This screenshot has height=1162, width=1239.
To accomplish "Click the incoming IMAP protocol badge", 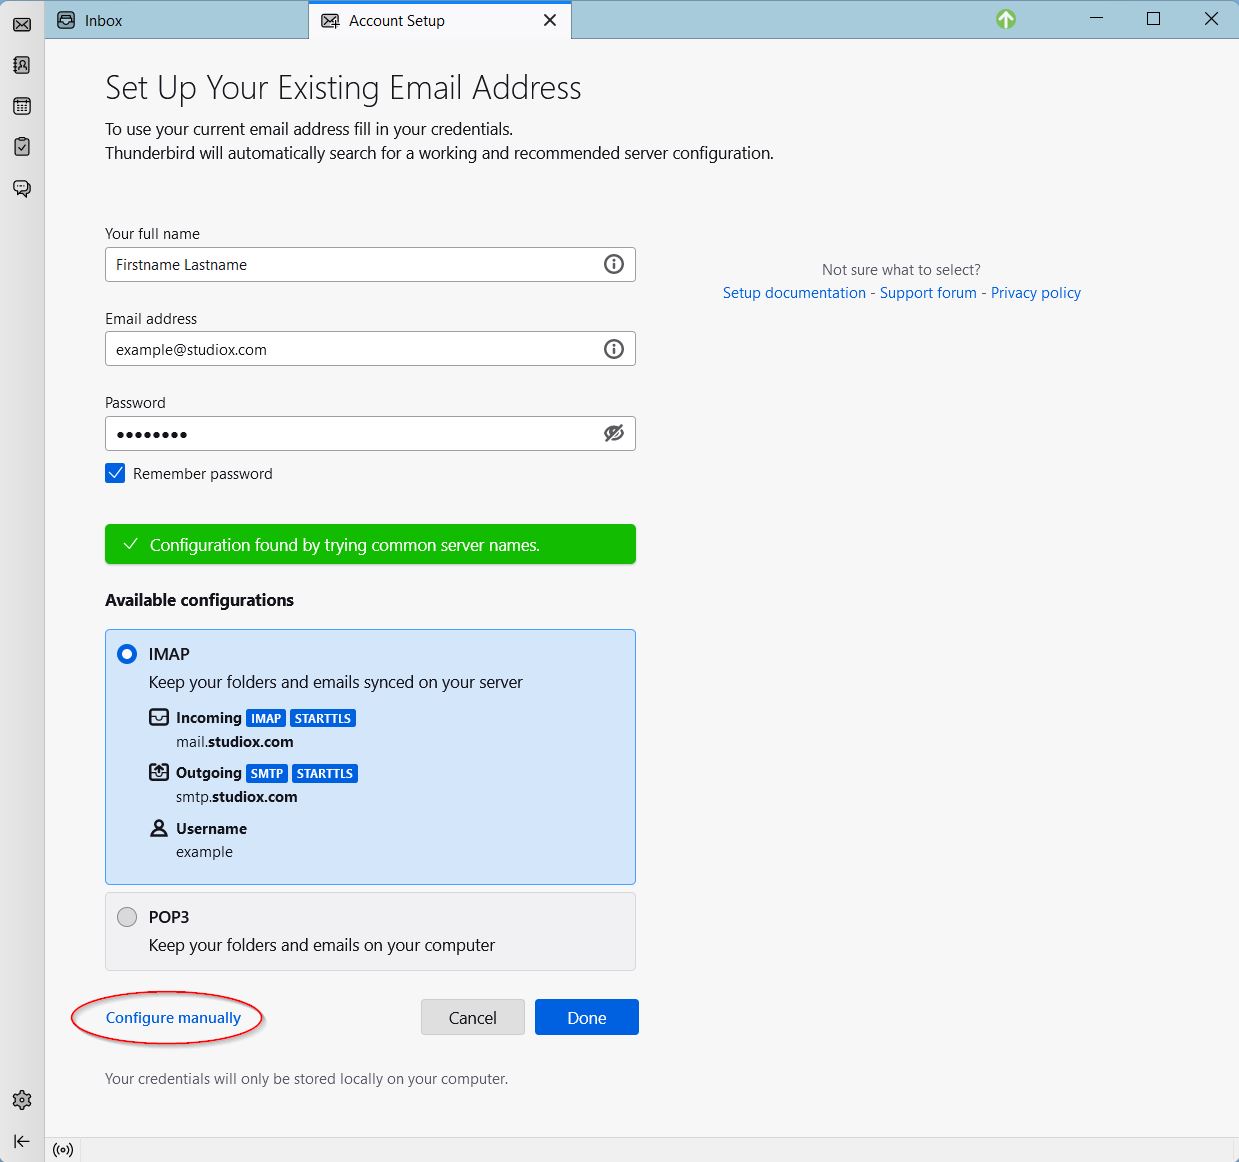I will pyautogui.click(x=266, y=718).
